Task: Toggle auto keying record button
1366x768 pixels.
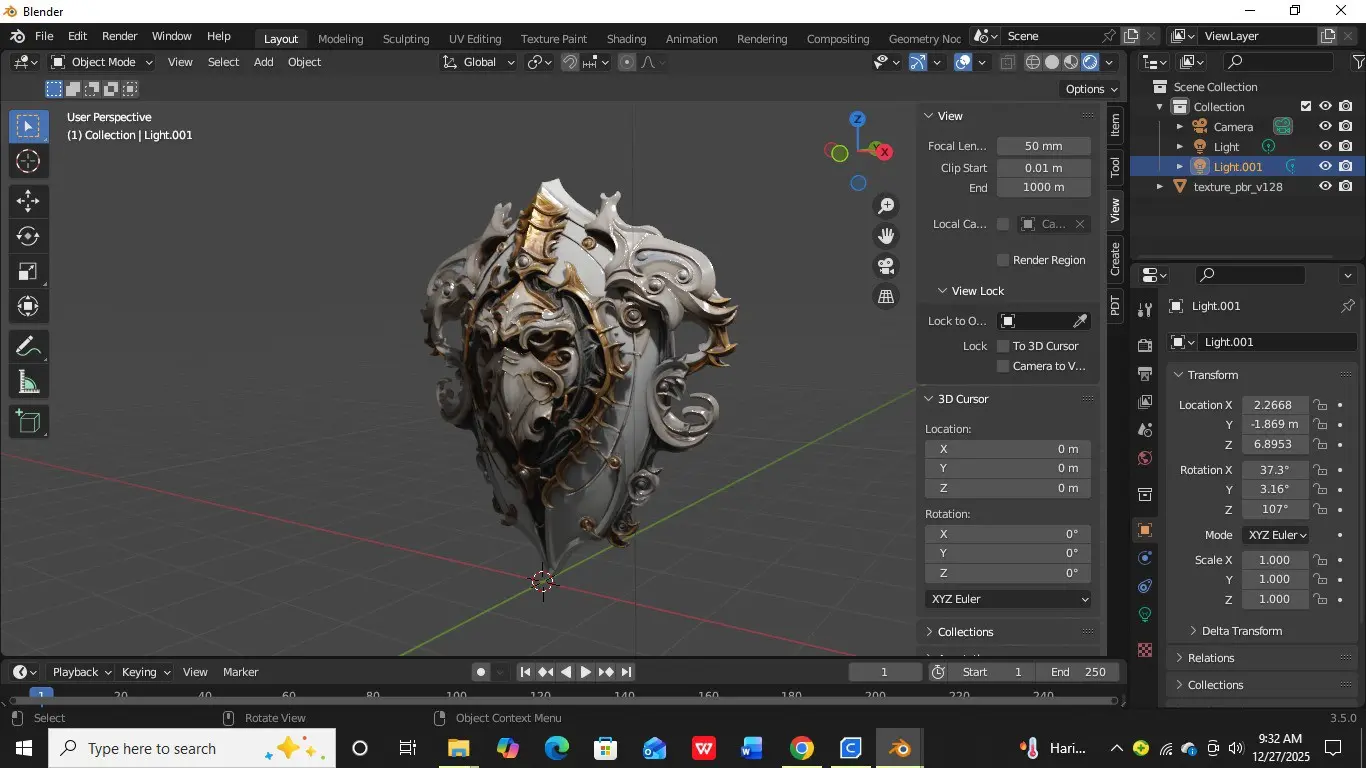Action: (481, 672)
